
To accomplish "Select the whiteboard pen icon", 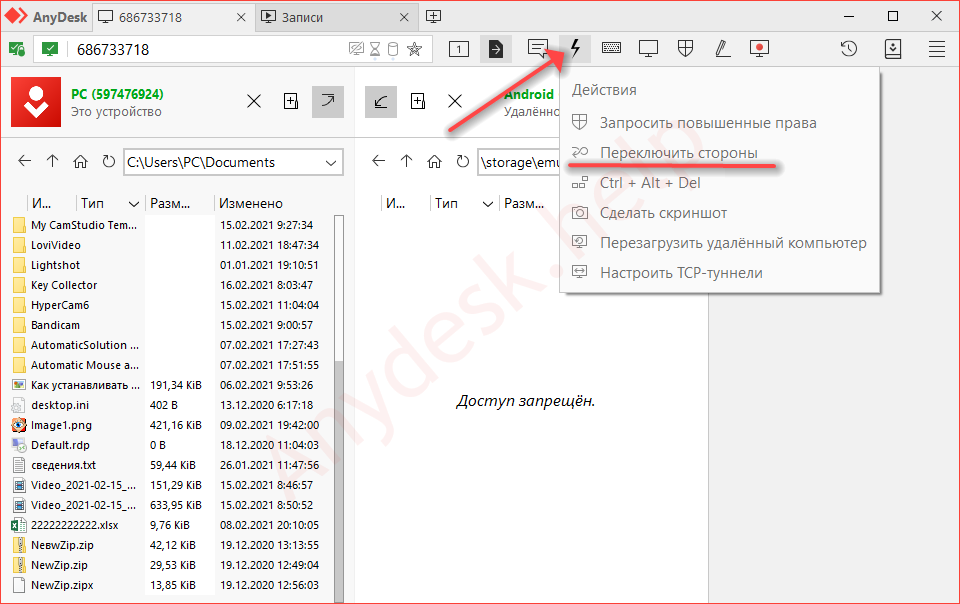I will point(723,48).
